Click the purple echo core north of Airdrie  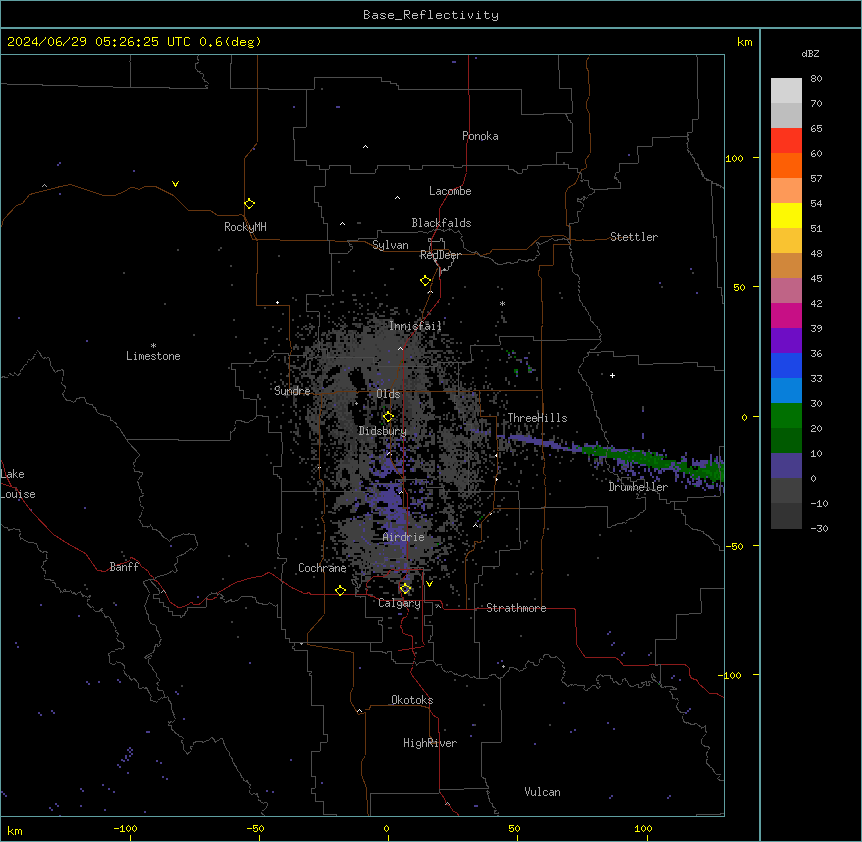point(392,503)
